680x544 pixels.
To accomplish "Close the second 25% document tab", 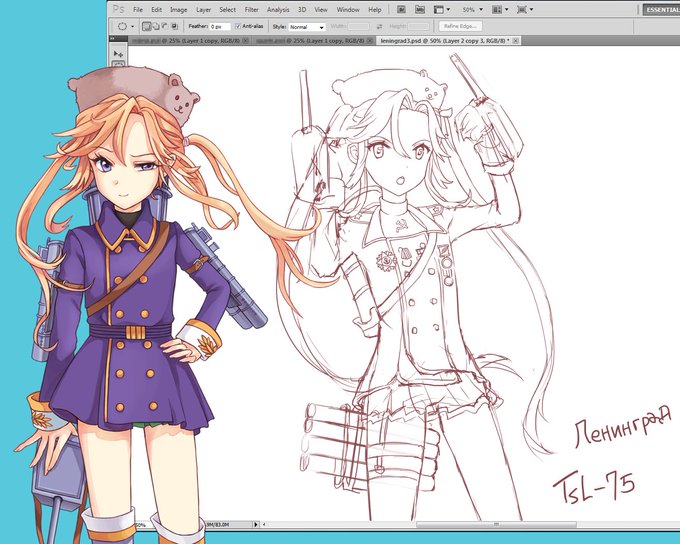I will [x=370, y=41].
